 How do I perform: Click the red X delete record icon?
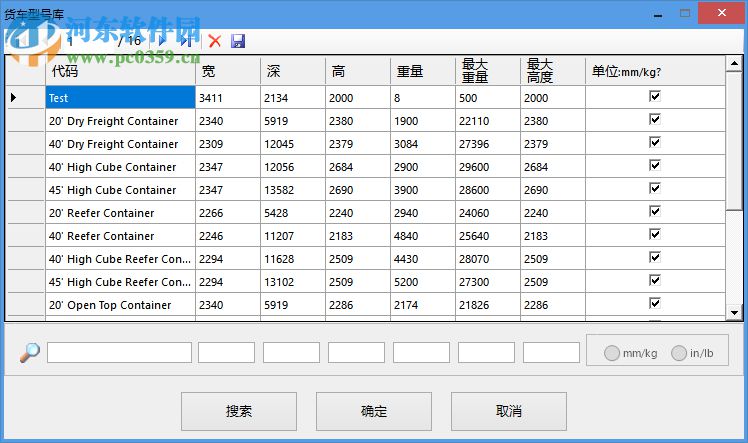click(215, 41)
